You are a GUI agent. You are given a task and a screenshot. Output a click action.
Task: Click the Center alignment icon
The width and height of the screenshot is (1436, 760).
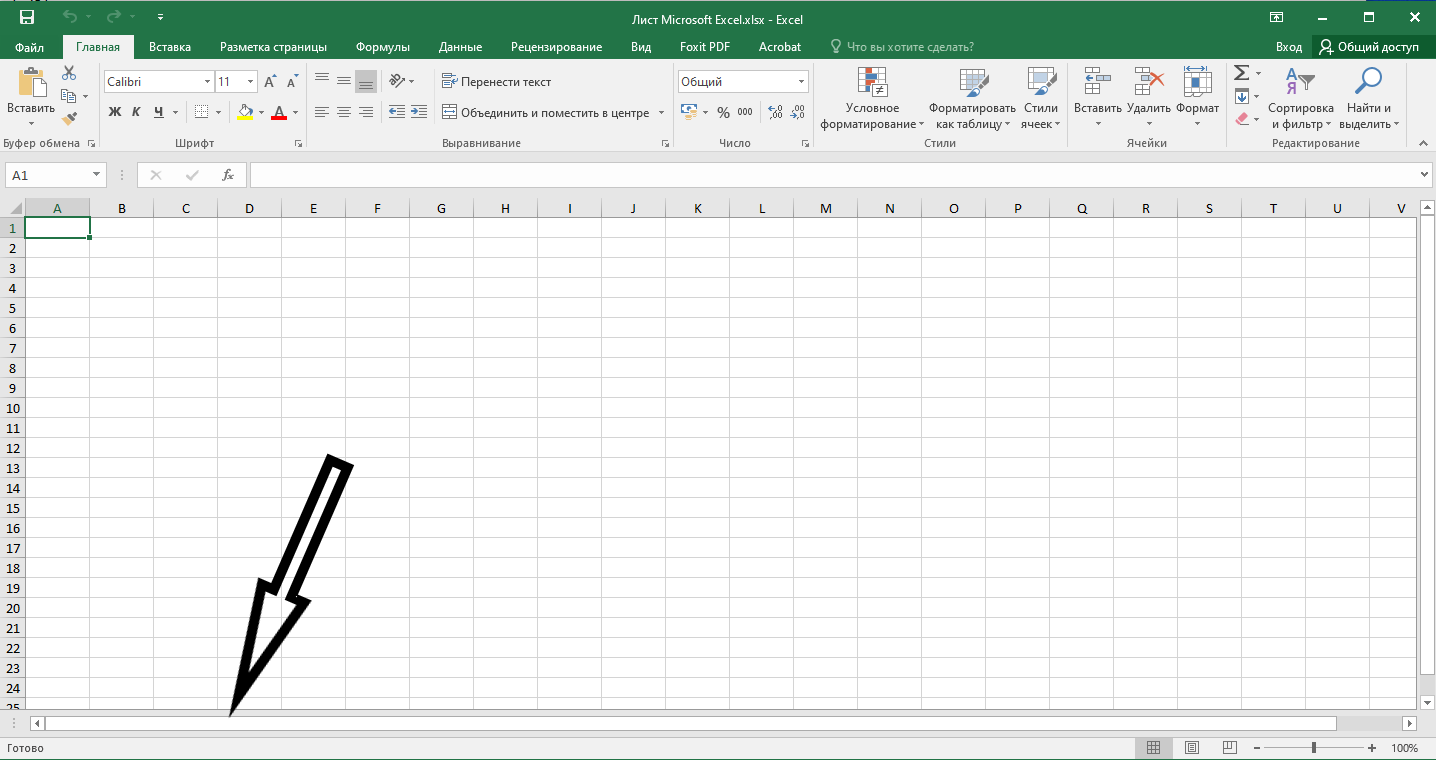tap(344, 113)
